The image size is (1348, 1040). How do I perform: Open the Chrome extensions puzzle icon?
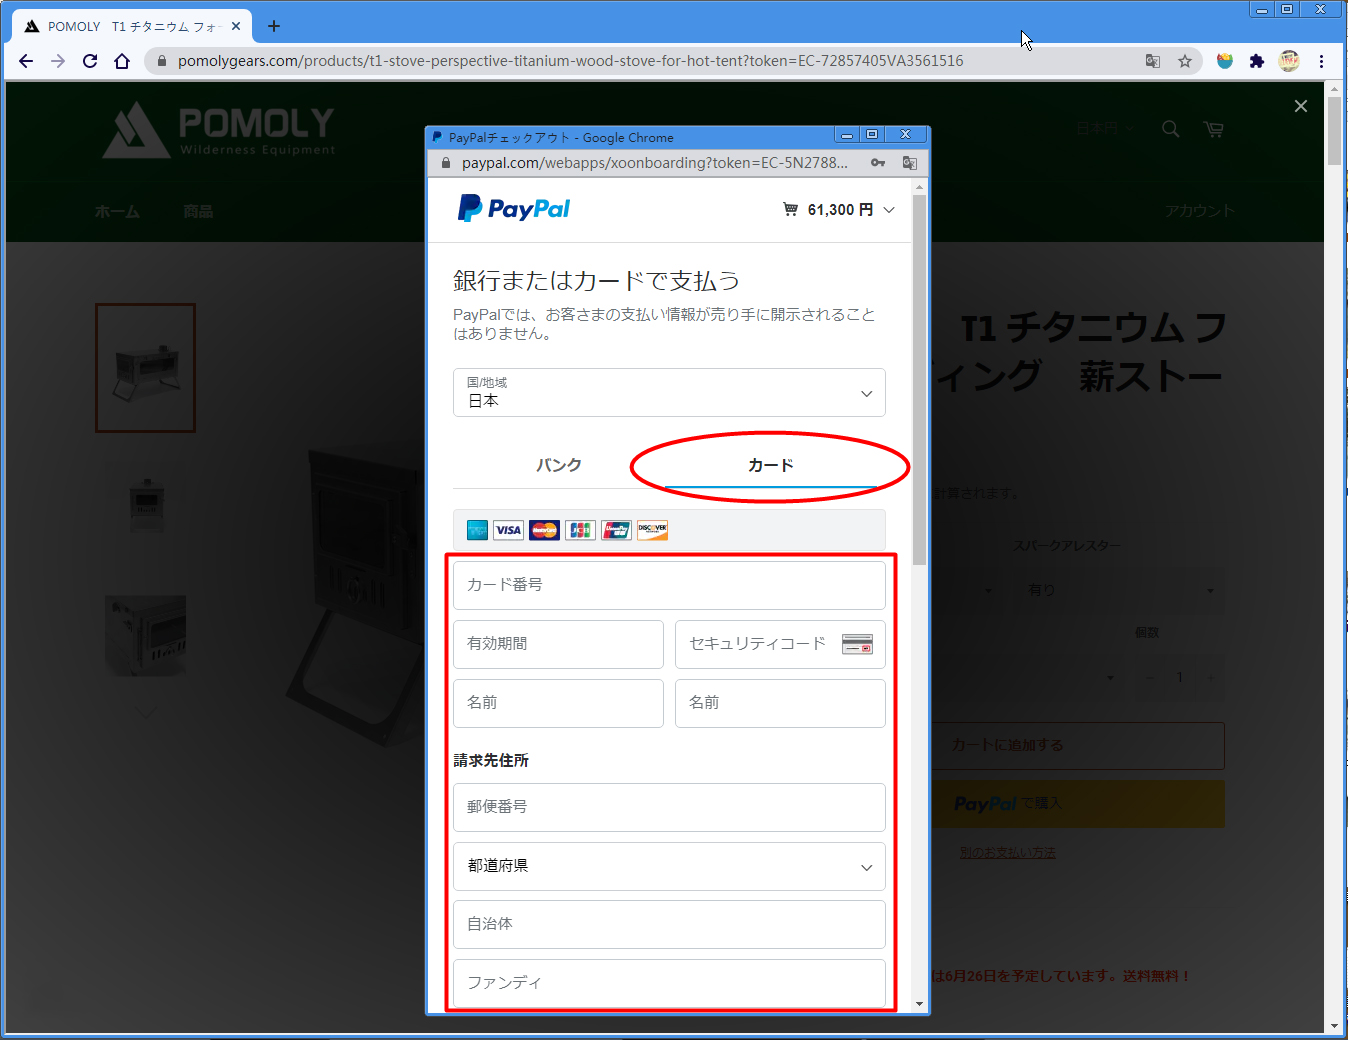pyautogui.click(x=1257, y=61)
